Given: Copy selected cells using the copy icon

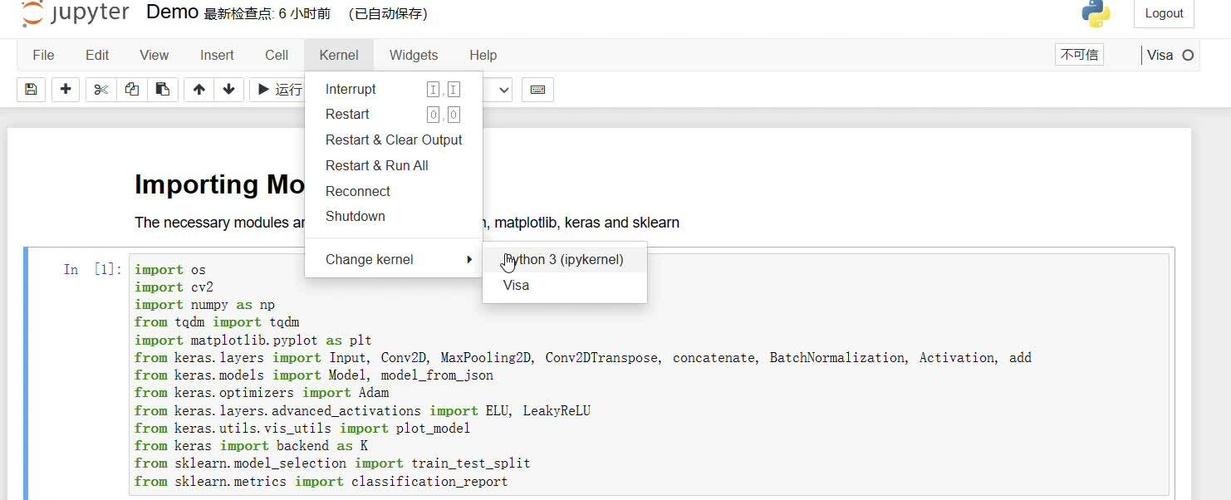Looking at the screenshot, I should tap(132, 89).
